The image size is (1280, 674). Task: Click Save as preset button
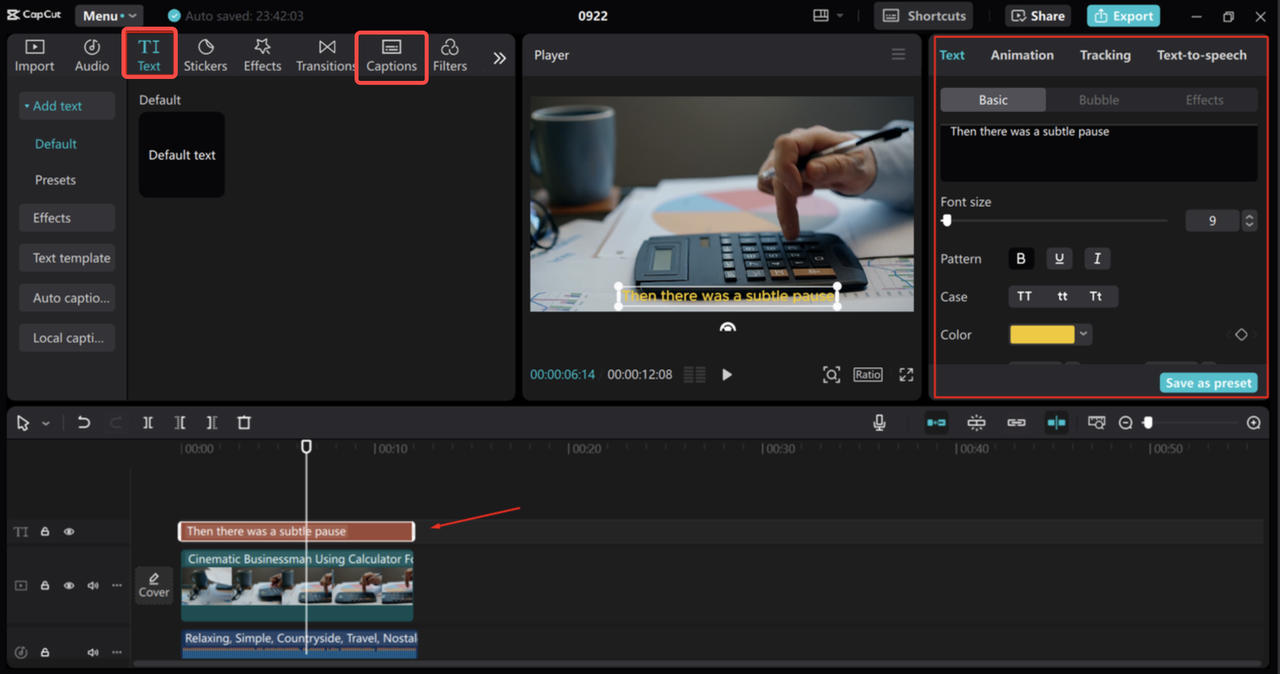coord(1208,383)
